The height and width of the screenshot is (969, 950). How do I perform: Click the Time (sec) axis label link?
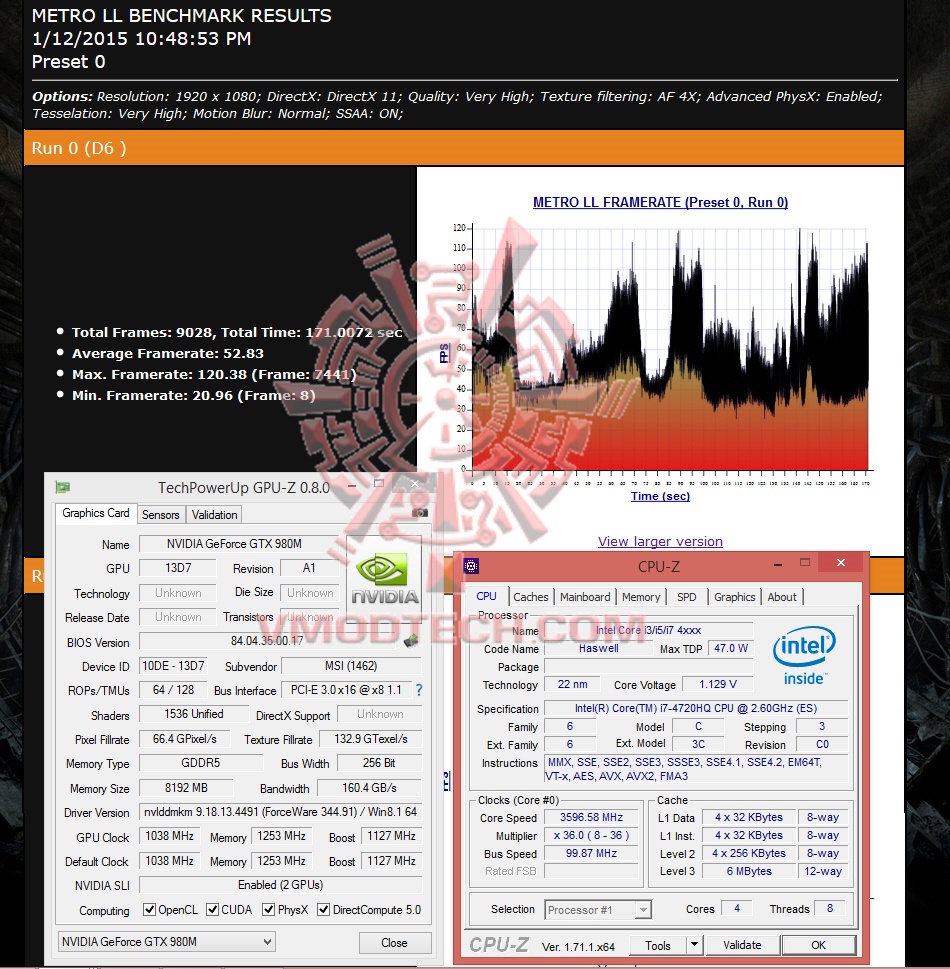coord(660,496)
